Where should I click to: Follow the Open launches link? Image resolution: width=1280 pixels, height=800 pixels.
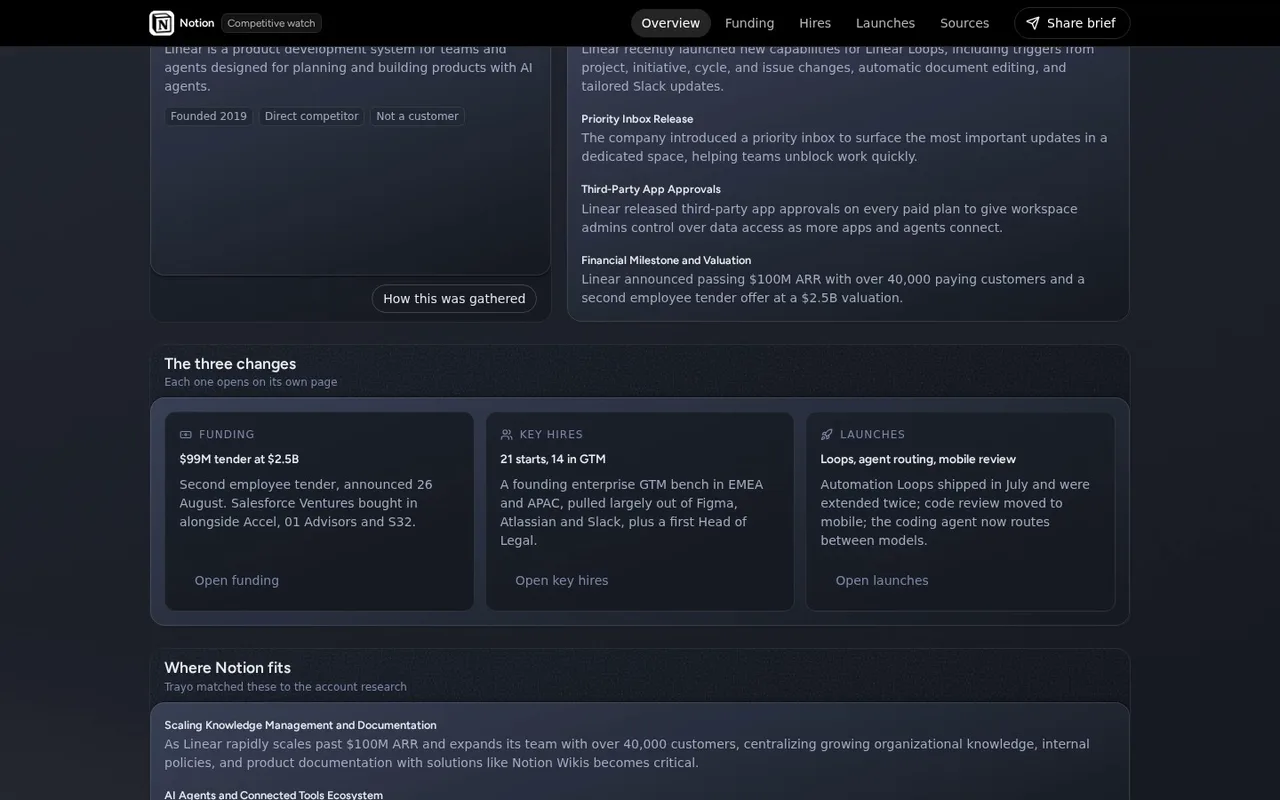coord(882,581)
